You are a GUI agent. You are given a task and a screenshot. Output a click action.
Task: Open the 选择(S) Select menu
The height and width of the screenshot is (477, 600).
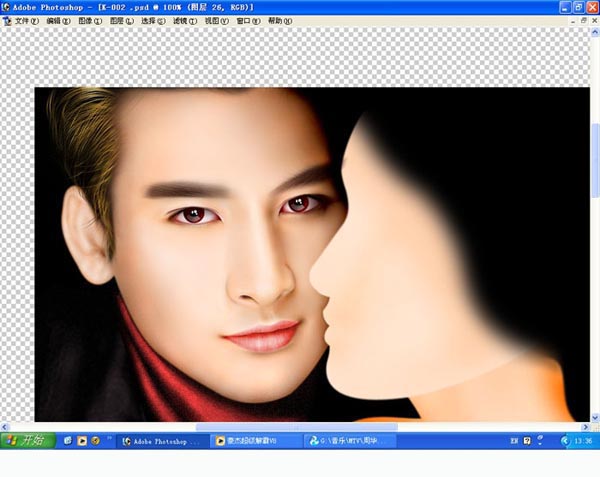(x=153, y=21)
